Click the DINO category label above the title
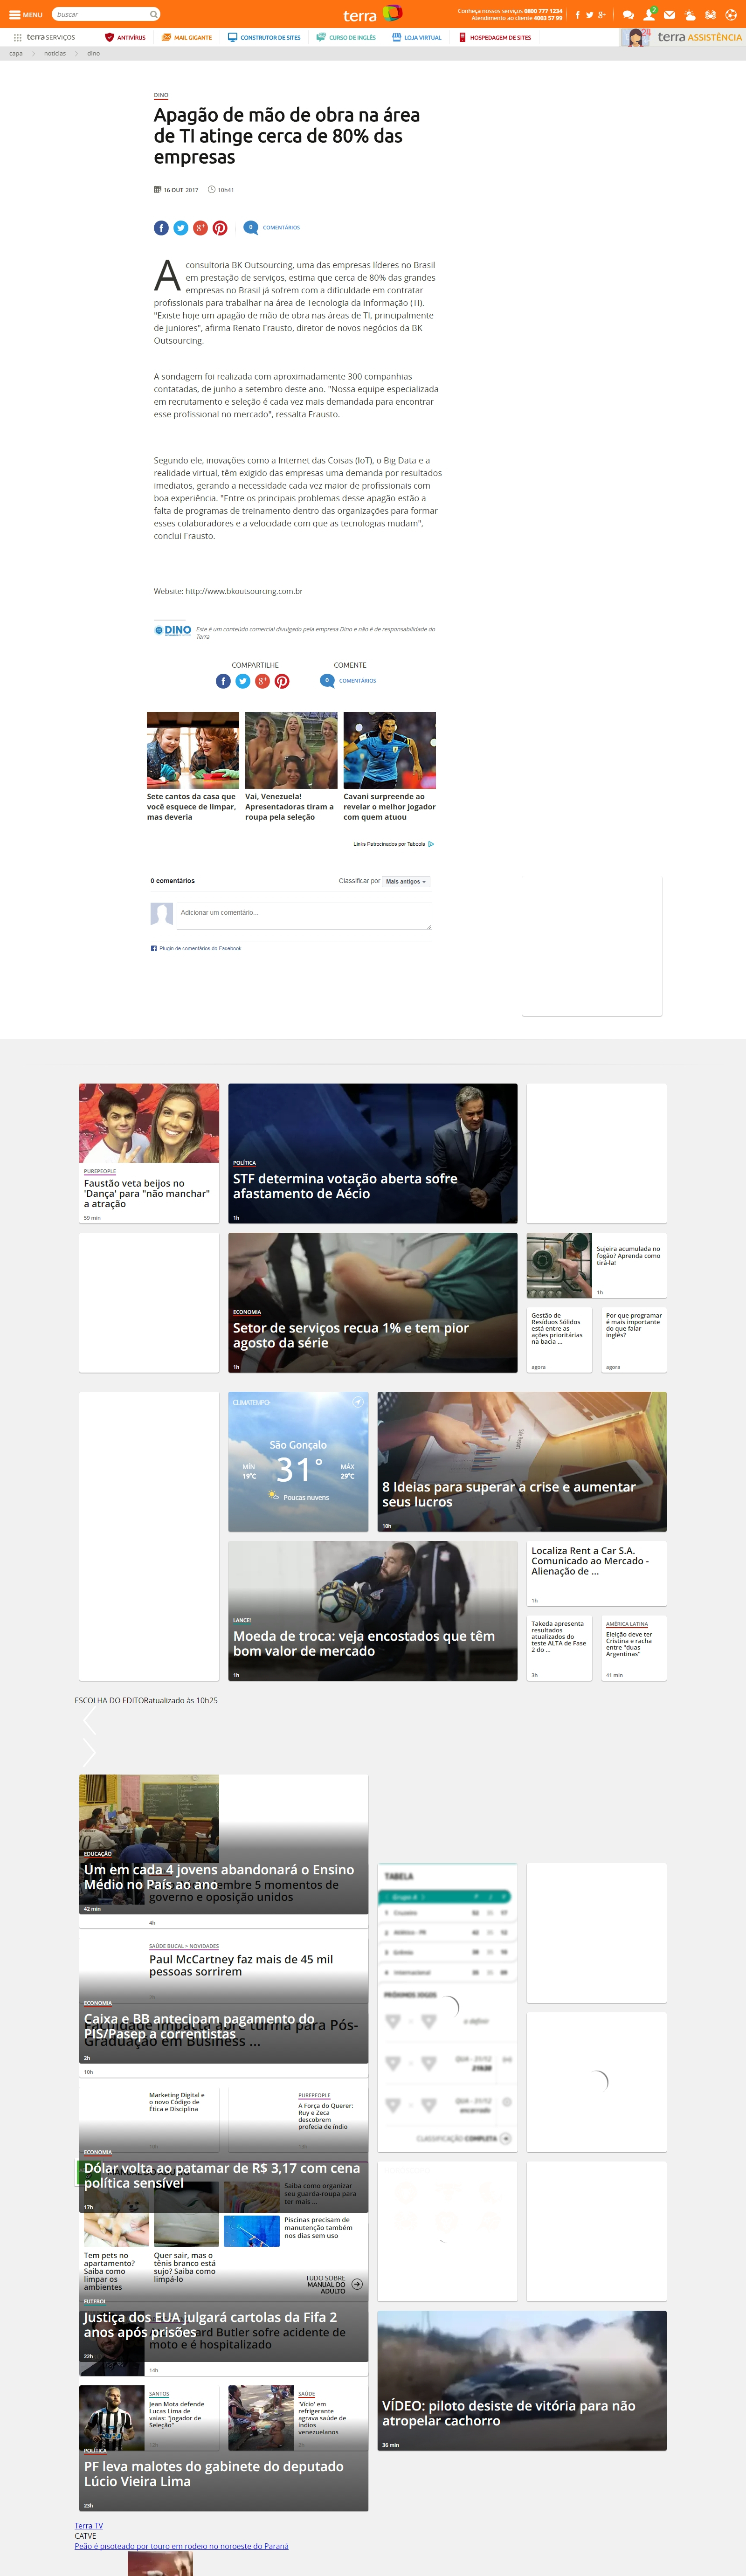 (161, 95)
